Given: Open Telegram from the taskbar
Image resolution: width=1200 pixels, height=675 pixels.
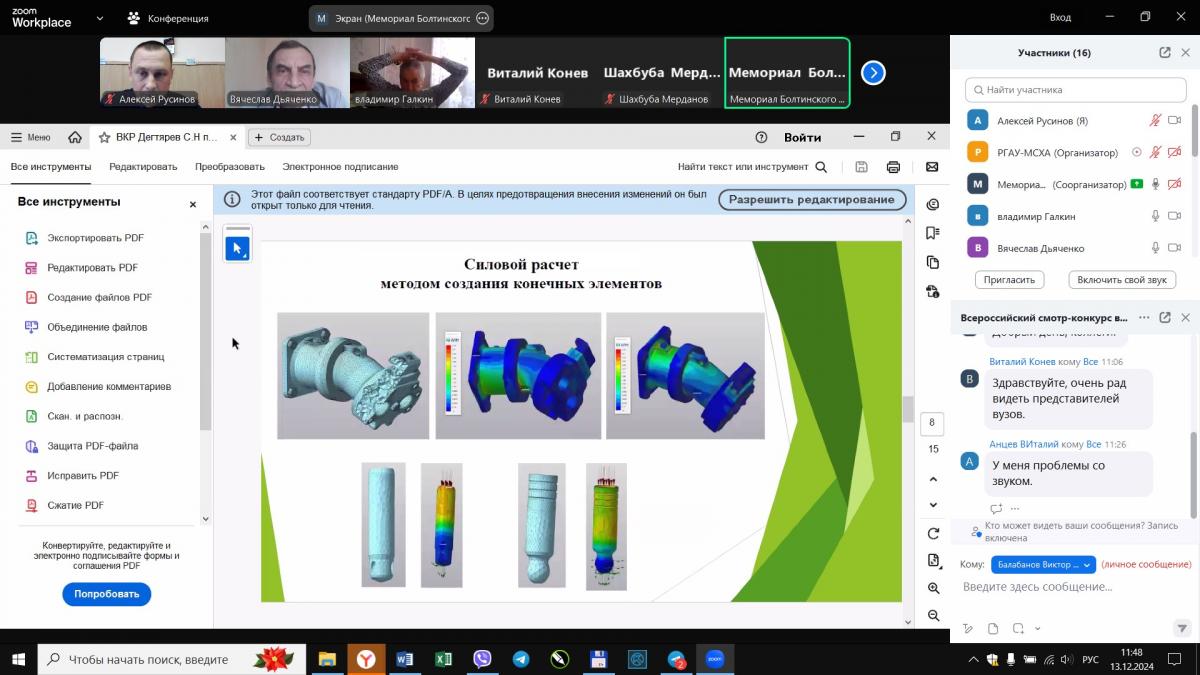Looking at the screenshot, I should click(521, 659).
